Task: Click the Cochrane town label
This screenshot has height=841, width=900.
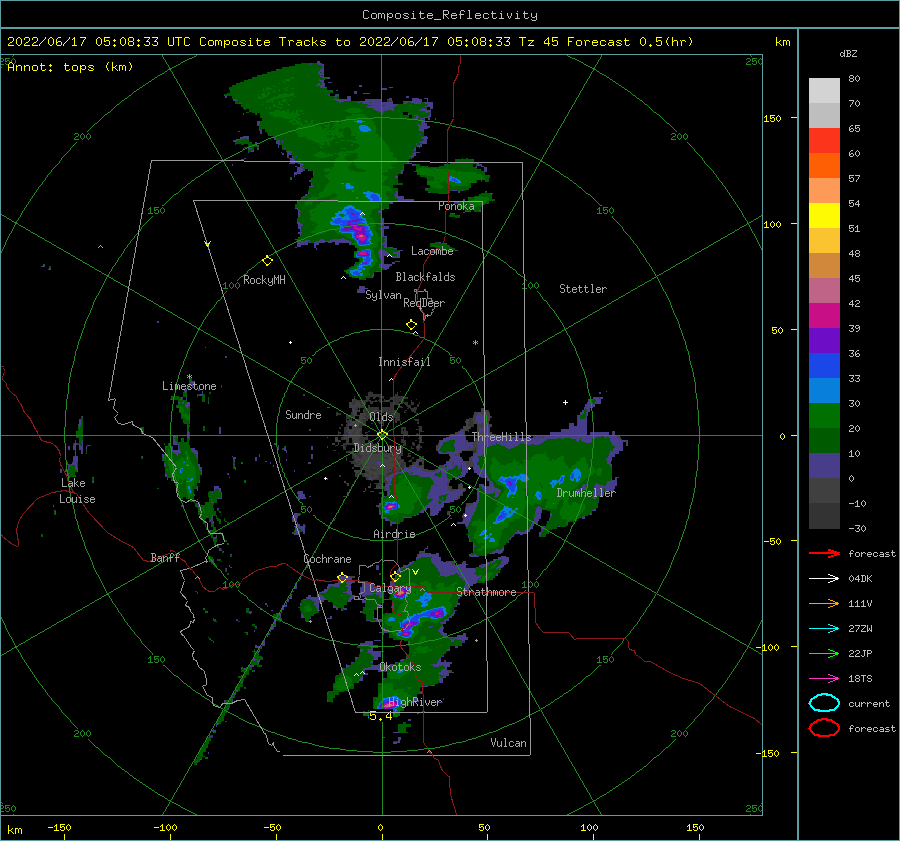Action: [327, 559]
